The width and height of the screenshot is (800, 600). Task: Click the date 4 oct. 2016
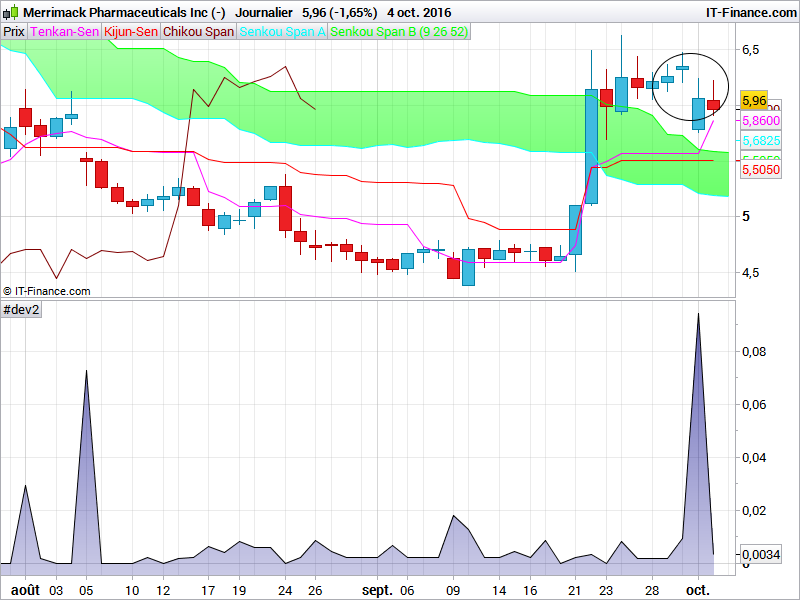[x=419, y=12]
